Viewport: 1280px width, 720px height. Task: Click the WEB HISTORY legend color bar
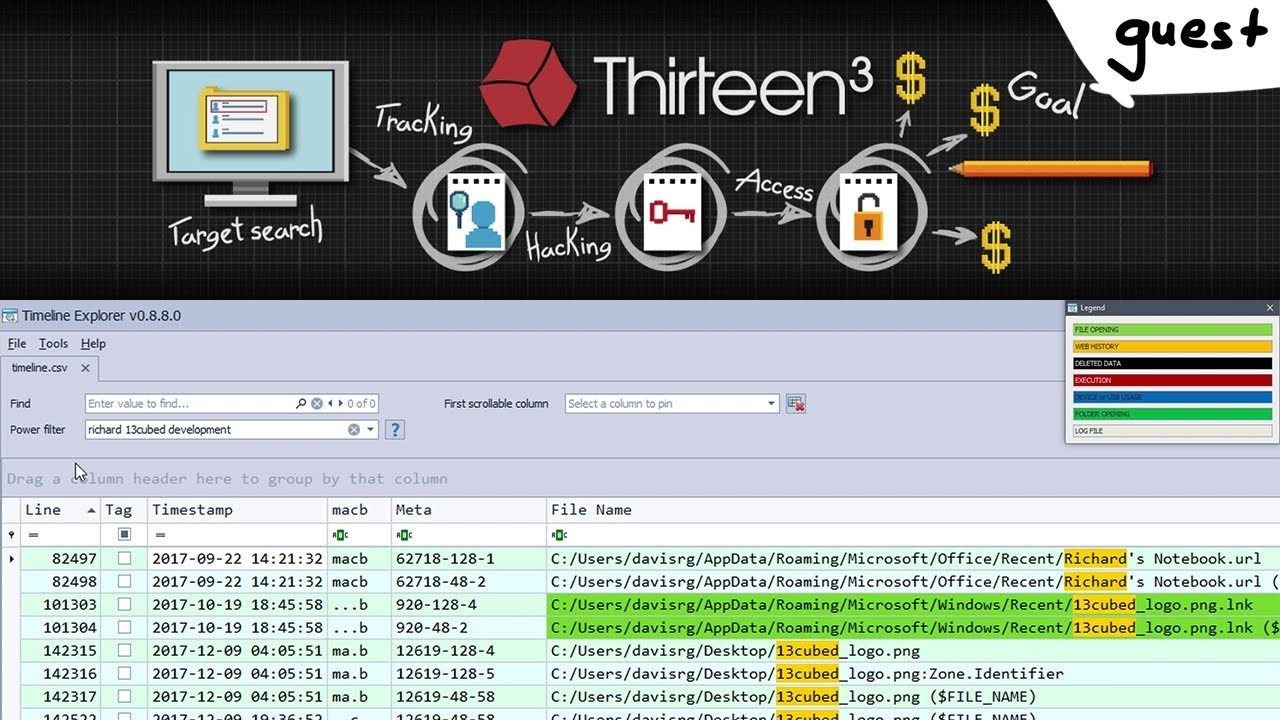click(x=1172, y=347)
